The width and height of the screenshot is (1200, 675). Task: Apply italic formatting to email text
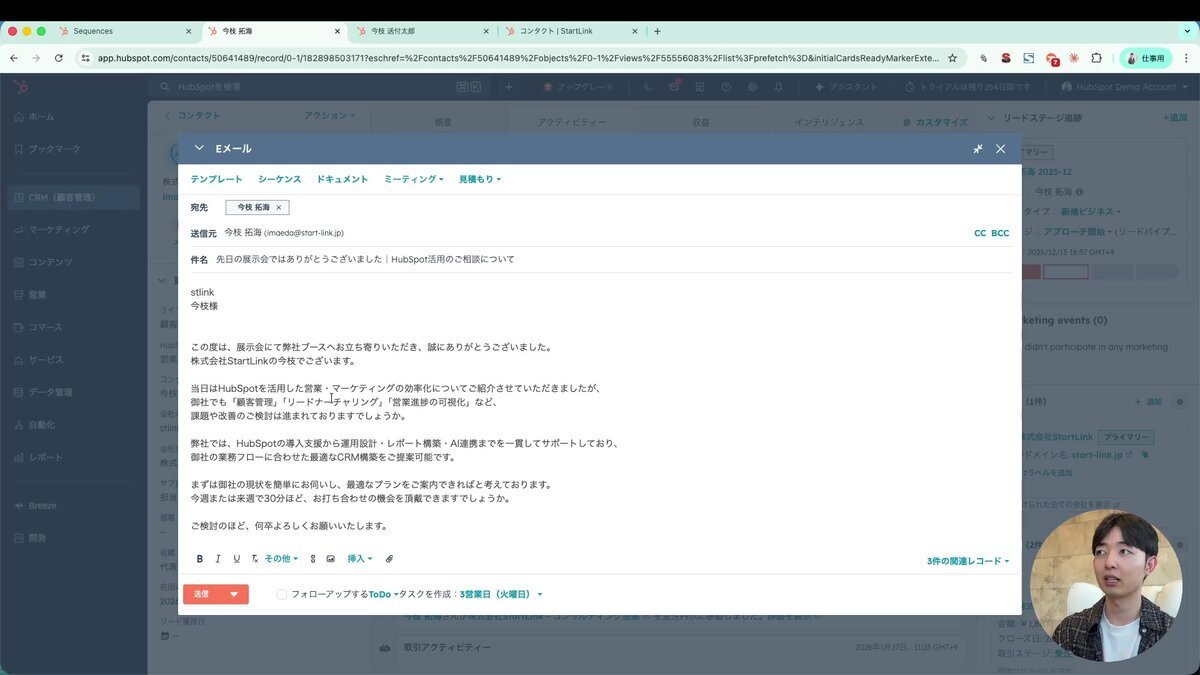(x=217, y=559)
